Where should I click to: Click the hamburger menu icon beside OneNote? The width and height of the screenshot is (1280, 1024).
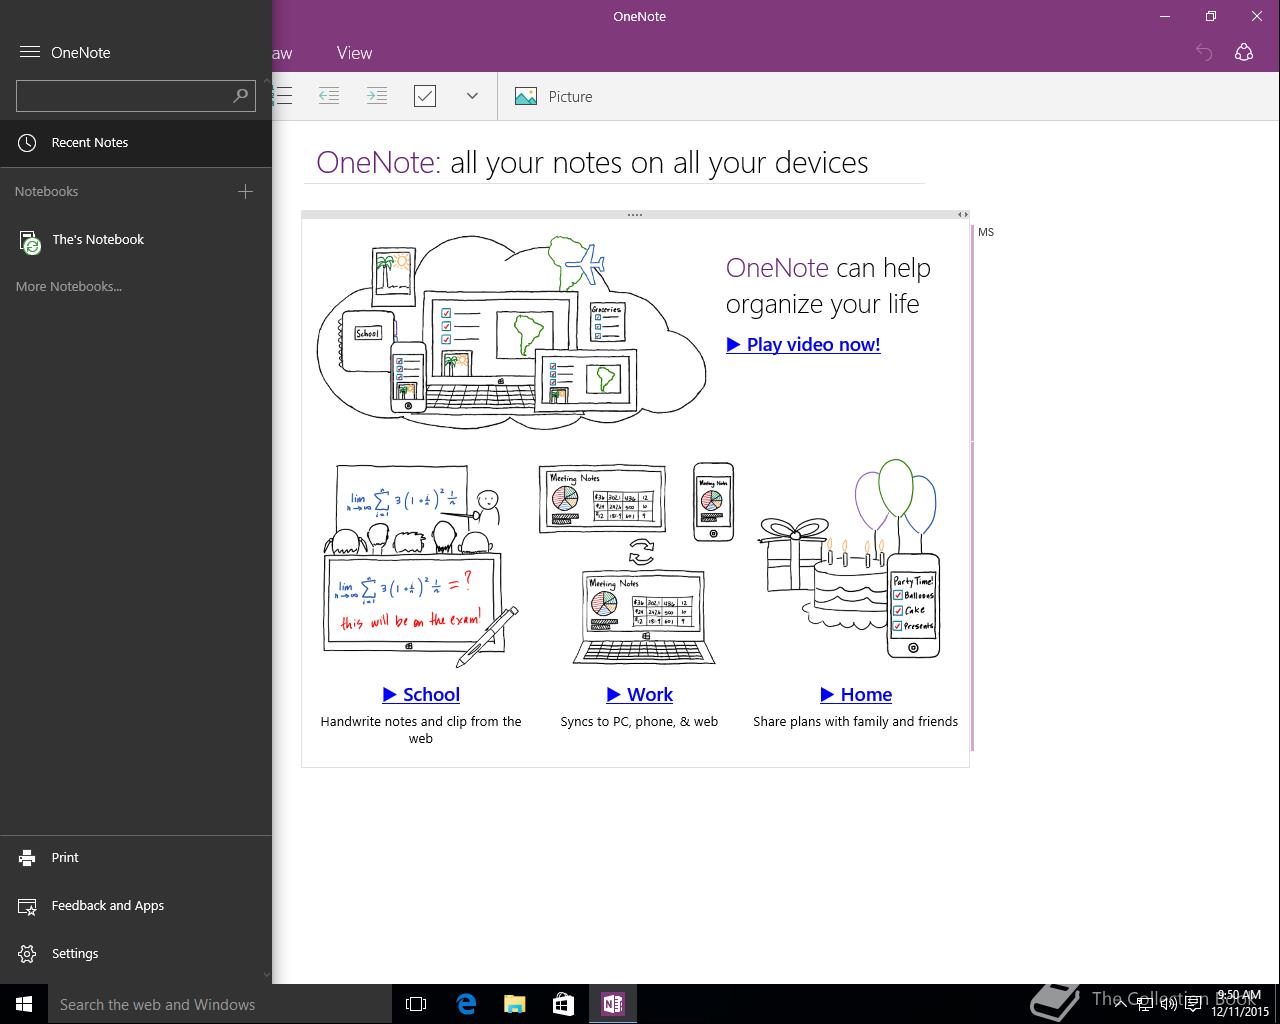point(29,52)
